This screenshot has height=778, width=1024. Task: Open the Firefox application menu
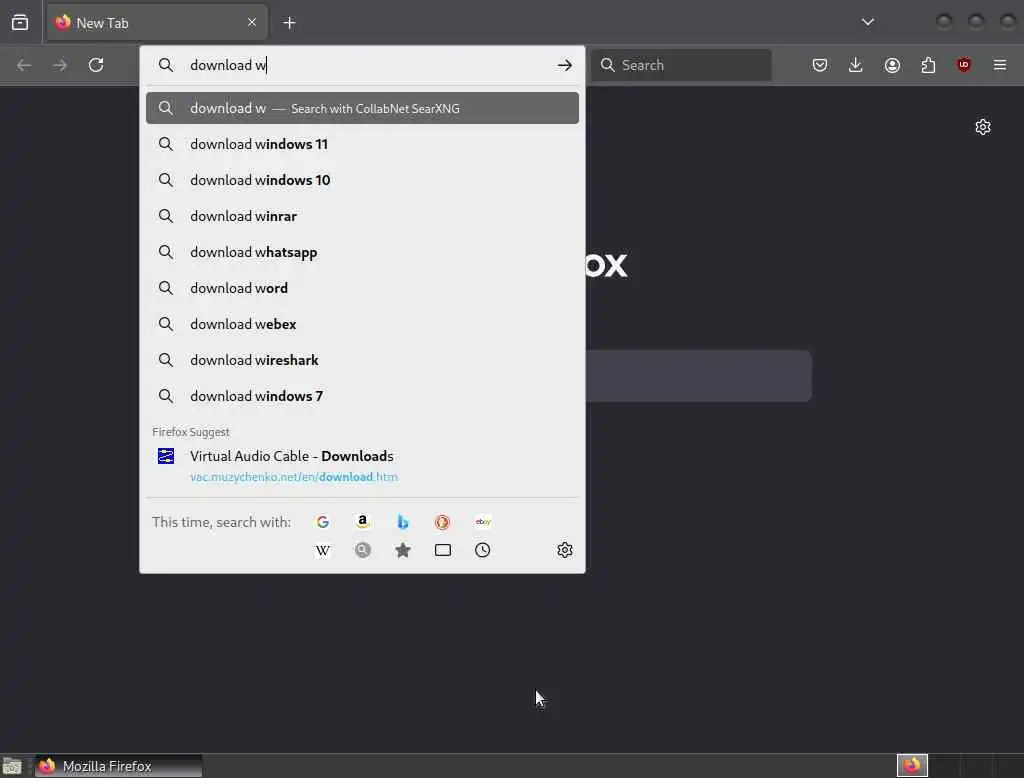1000,65
